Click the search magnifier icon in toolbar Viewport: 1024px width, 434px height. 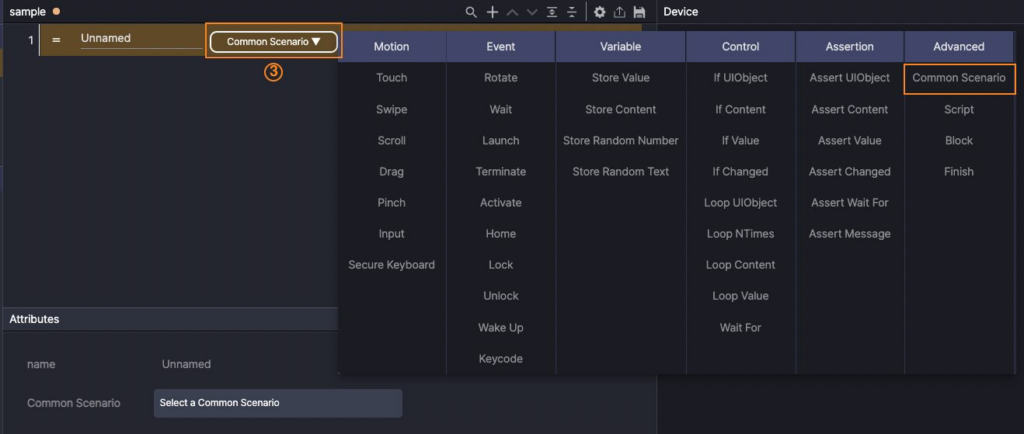point(471,12)
